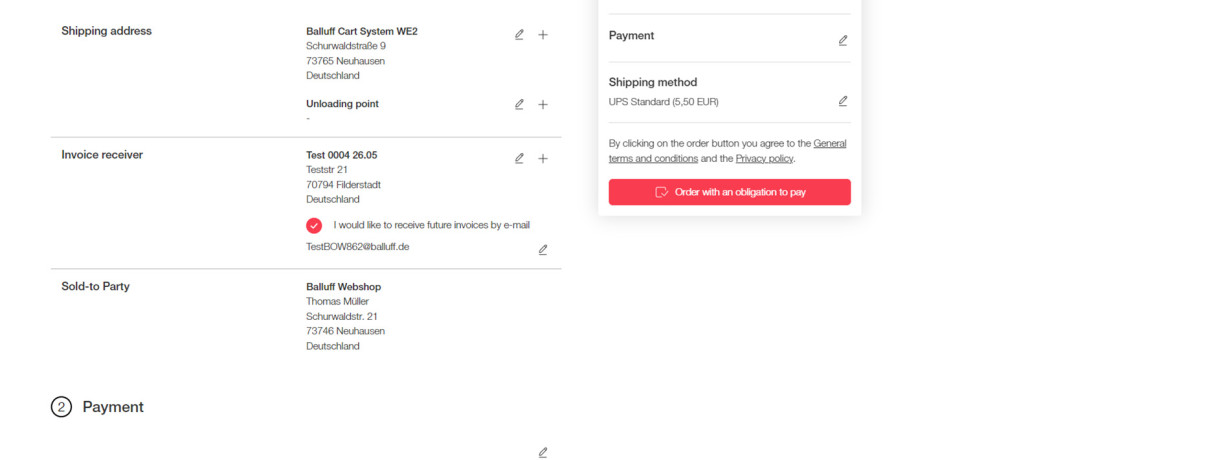Edit the unloading point
This screenshot has height=460, width=1232.
(519, 104)
